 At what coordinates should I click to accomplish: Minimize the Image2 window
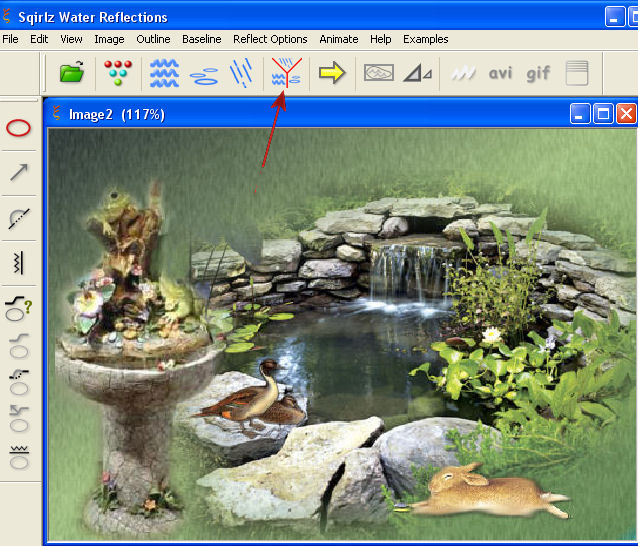(x=580, y=114)
